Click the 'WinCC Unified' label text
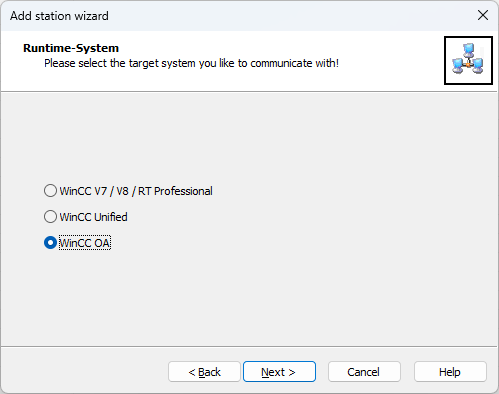This screenshot has height=394, width=499. pyautogui.click(x=93, y=217)
